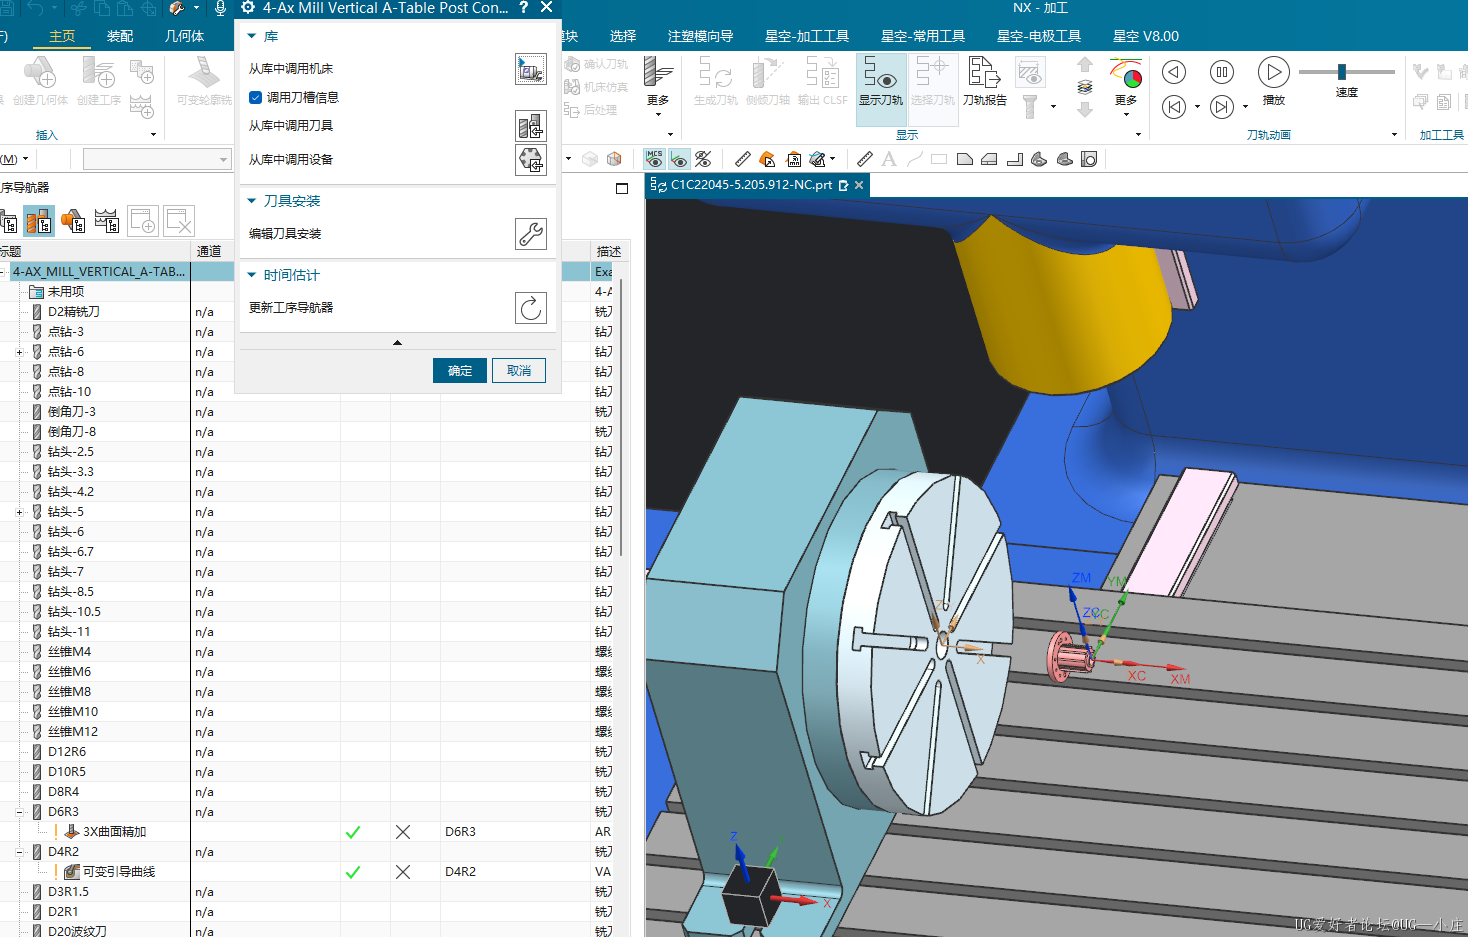Viewport: 1468px width, 937px height.
Task: Click the navigator maximize square icon
Action: pyautogui.click(x=622, y=188)
